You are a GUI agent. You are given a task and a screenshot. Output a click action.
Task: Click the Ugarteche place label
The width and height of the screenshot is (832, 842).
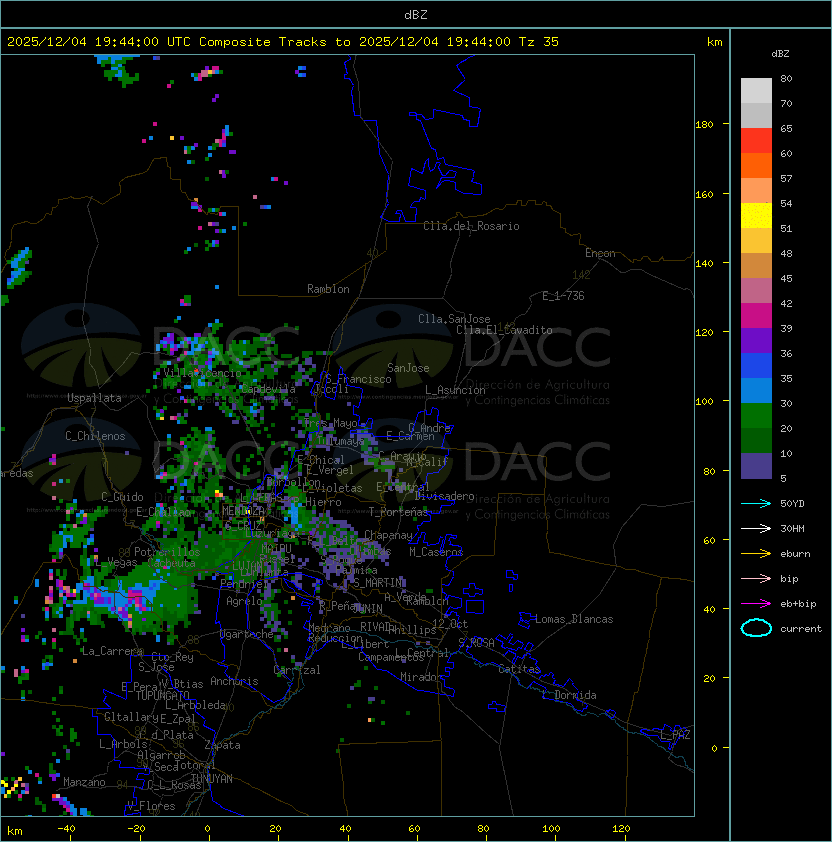[247, 634]
